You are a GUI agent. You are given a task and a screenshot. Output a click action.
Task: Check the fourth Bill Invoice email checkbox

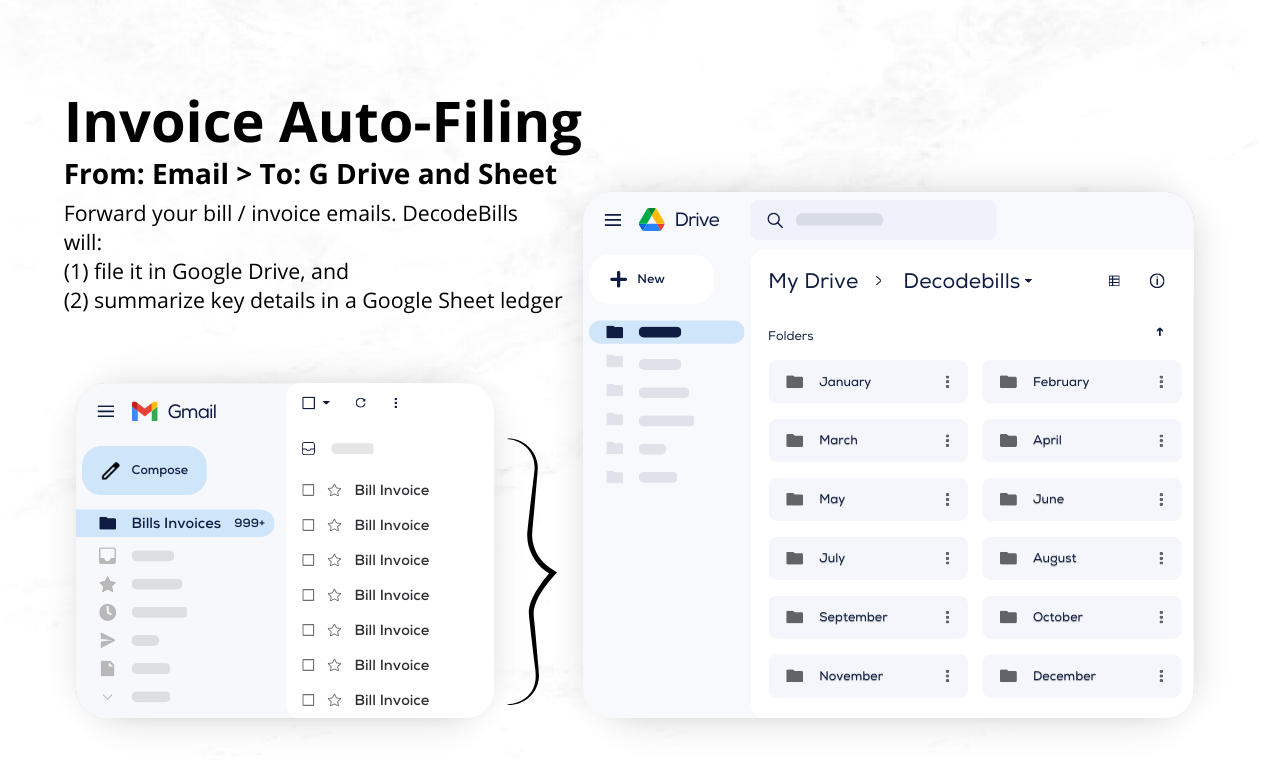pyautogui.click(x=308, y=595)
